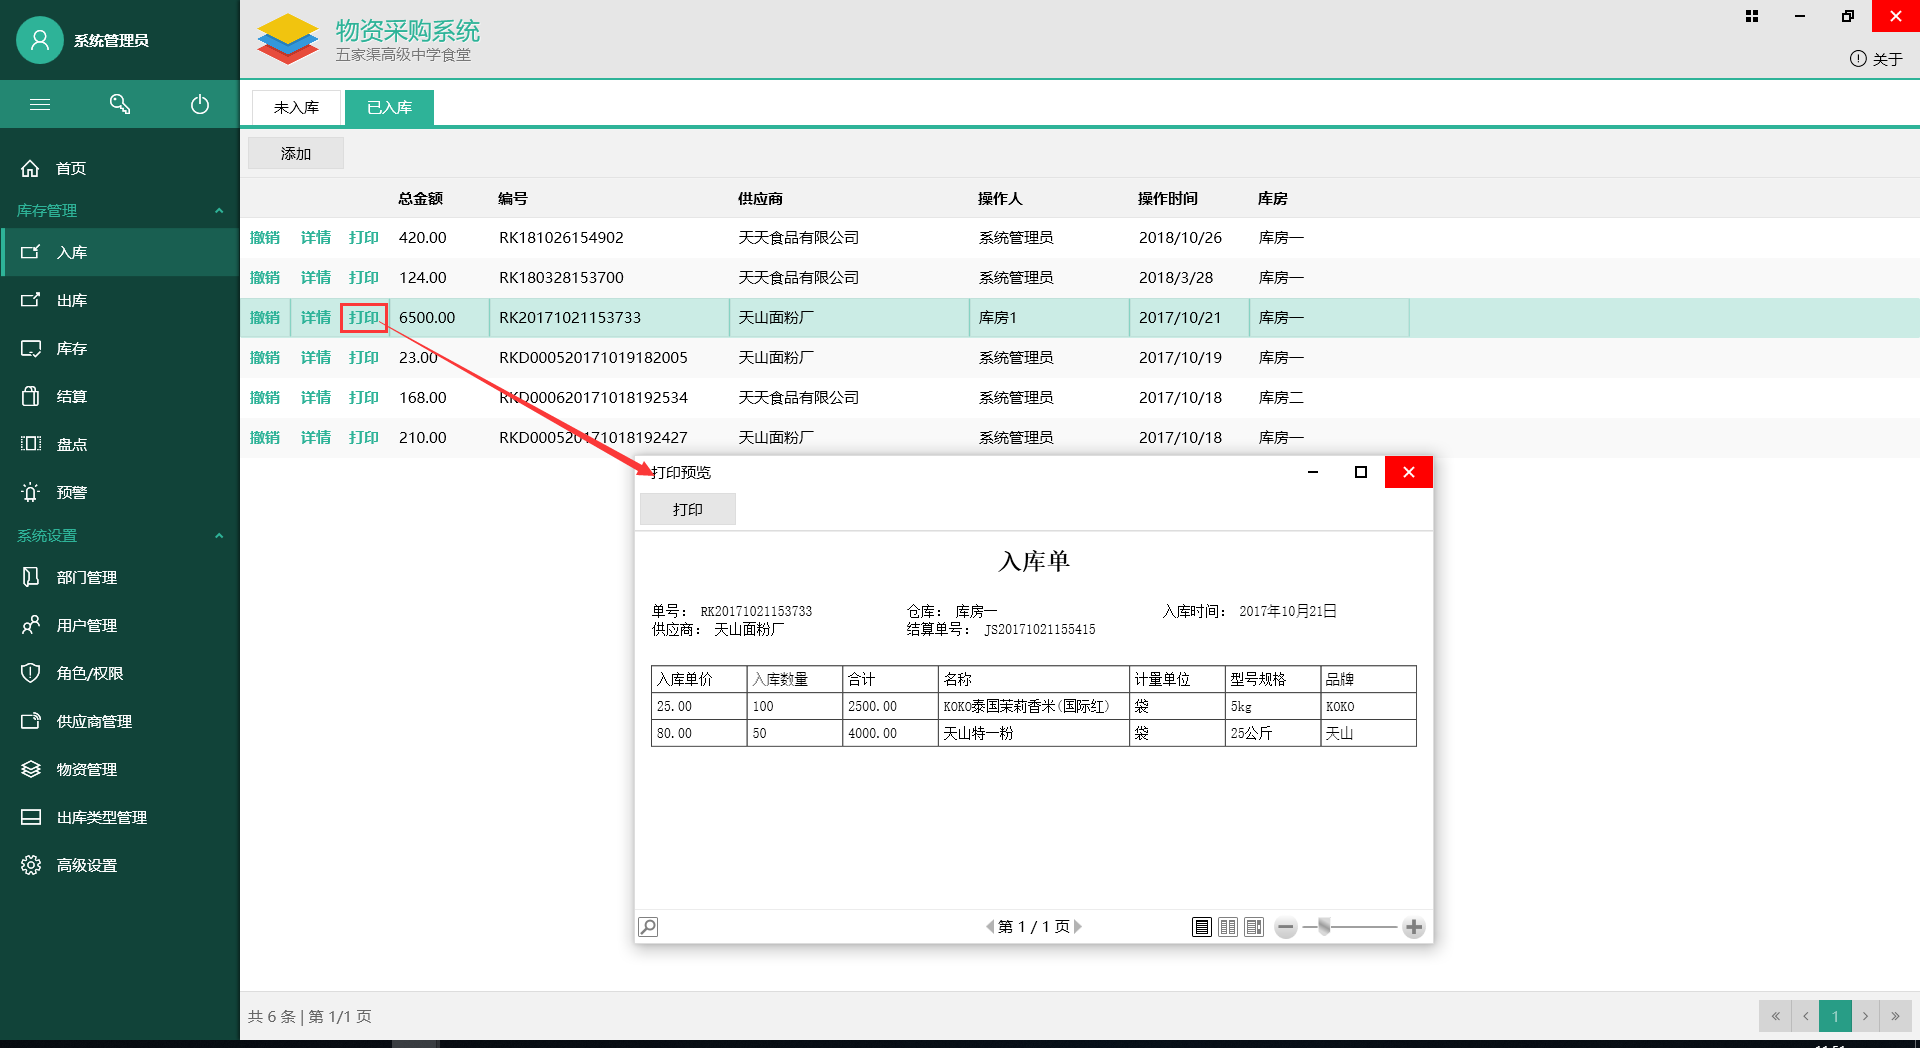The image size is (1920, 1048).
Task: Open the 盘点 inventory check page
Action: pyautogui.click(x=71, y=444)
